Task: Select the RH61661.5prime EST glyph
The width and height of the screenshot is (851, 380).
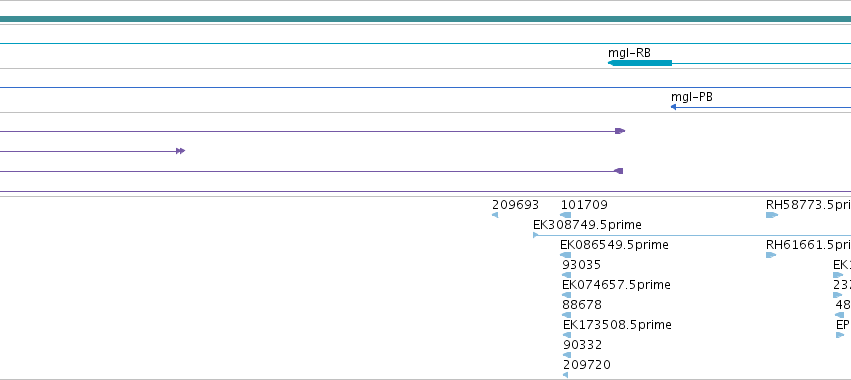Action: 771,255
